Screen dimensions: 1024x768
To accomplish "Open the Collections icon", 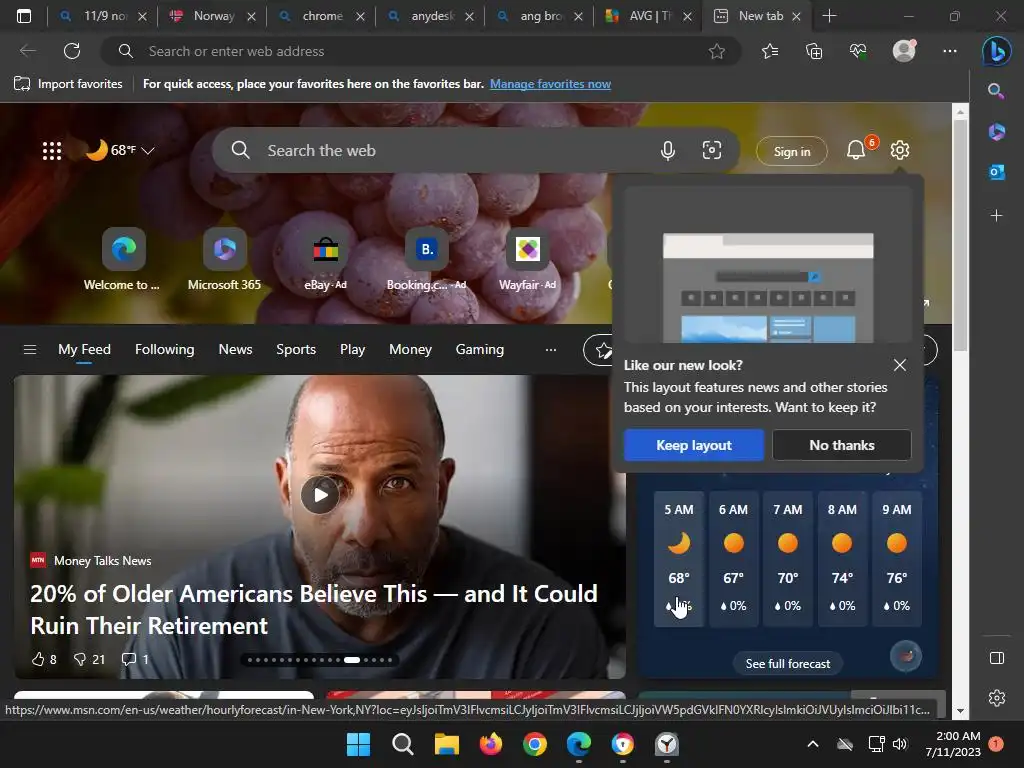I will pos(814,51).
